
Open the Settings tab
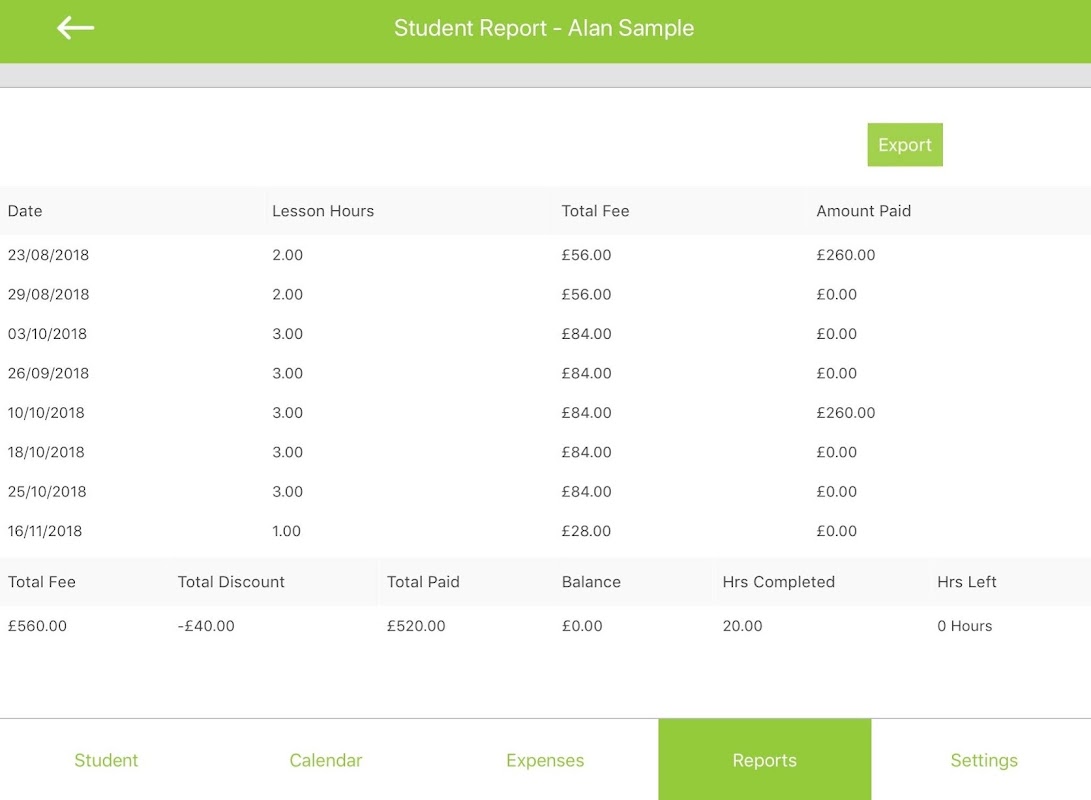tap(984, 760)
